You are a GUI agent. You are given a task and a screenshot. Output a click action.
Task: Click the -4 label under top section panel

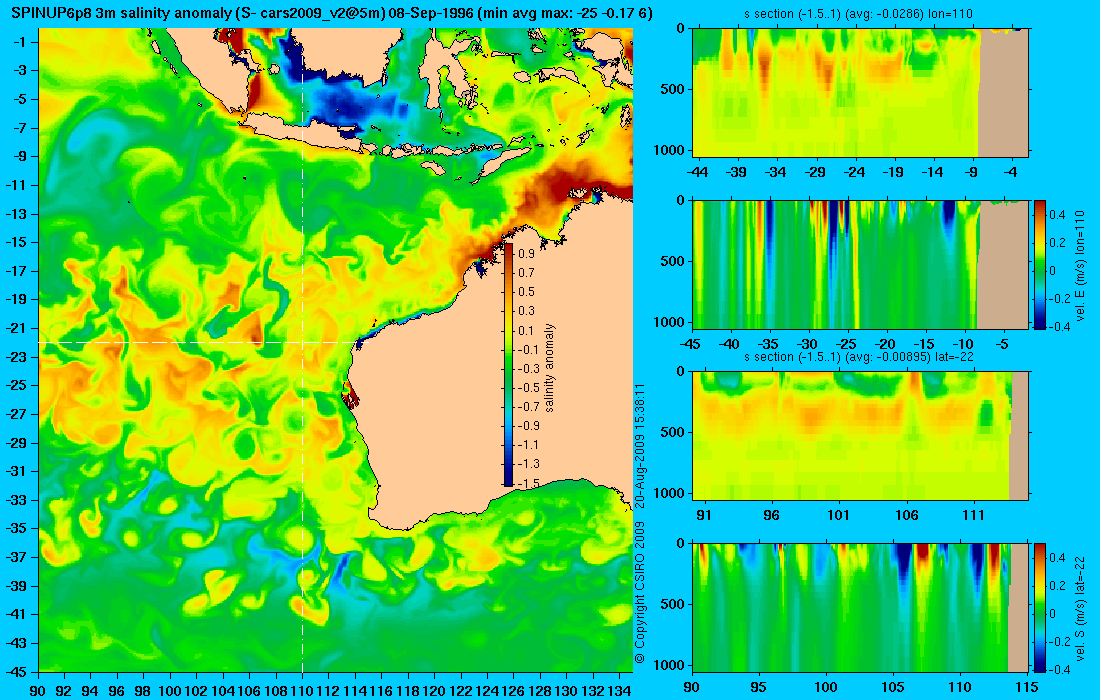tap(1010, 172)
